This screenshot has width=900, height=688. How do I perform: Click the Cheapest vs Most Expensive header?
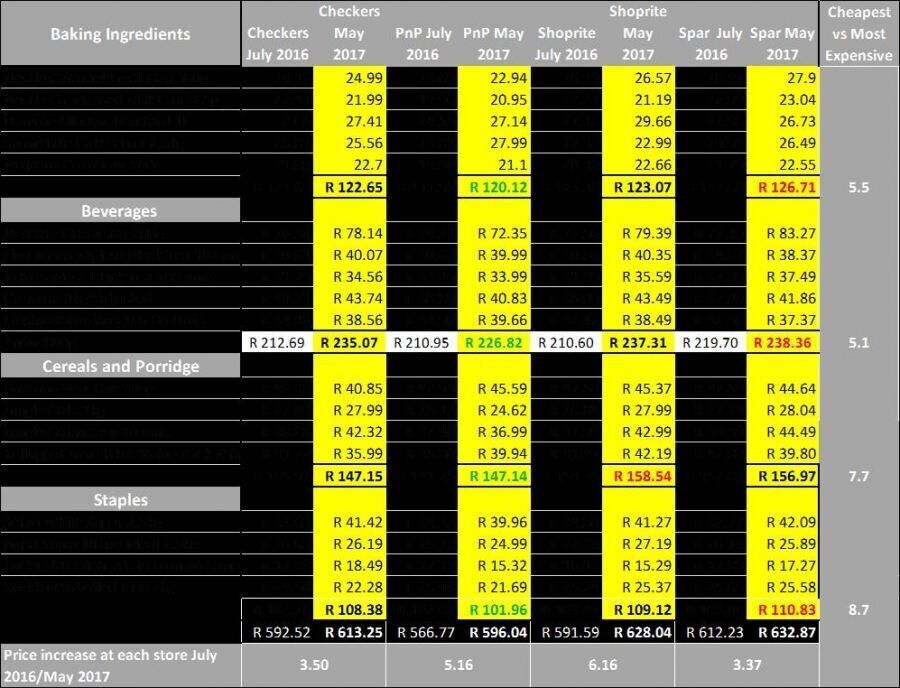858,34
